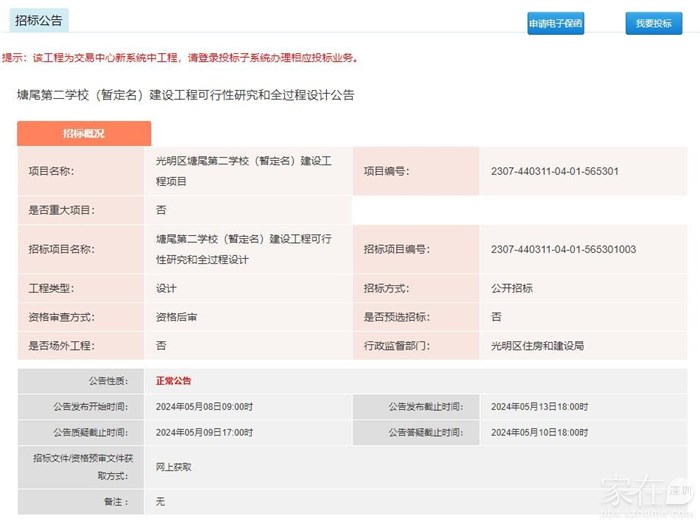Click the announcement title 塘尾第二学校 heading
Screen dimensions: 700x521
(x=186, y=95)
